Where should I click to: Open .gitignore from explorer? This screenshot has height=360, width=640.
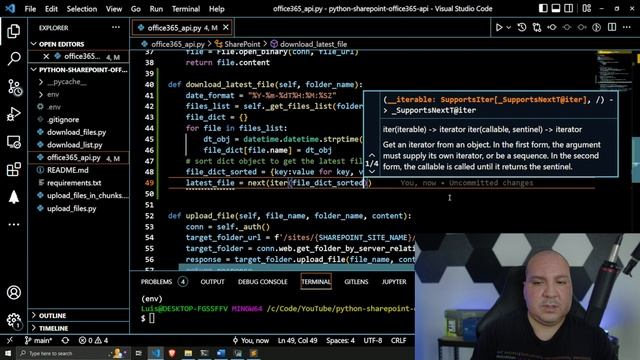63,120
